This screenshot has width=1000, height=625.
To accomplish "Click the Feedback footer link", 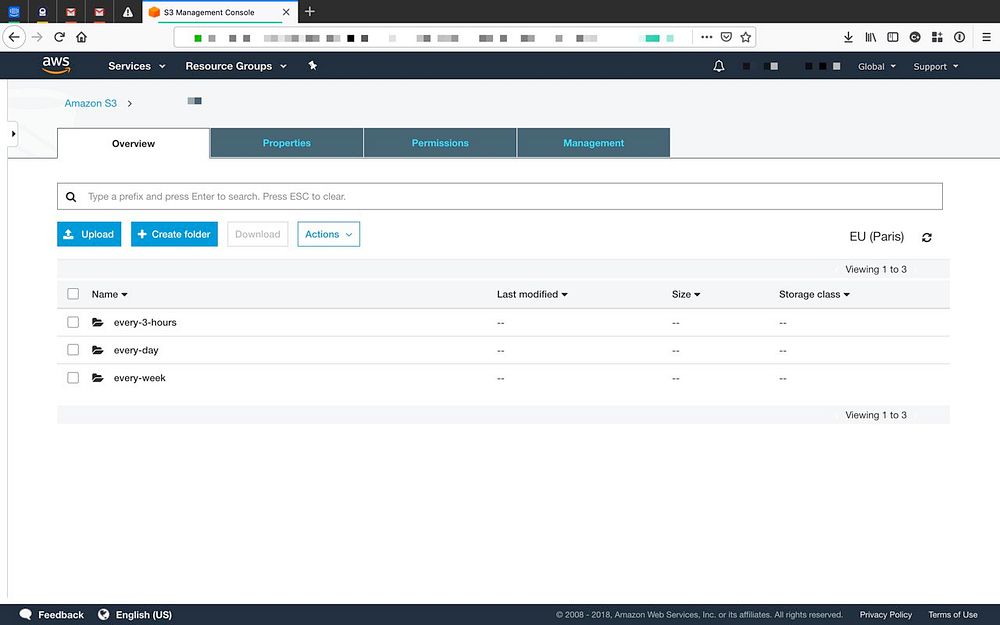I will click(x=61, y=615).
